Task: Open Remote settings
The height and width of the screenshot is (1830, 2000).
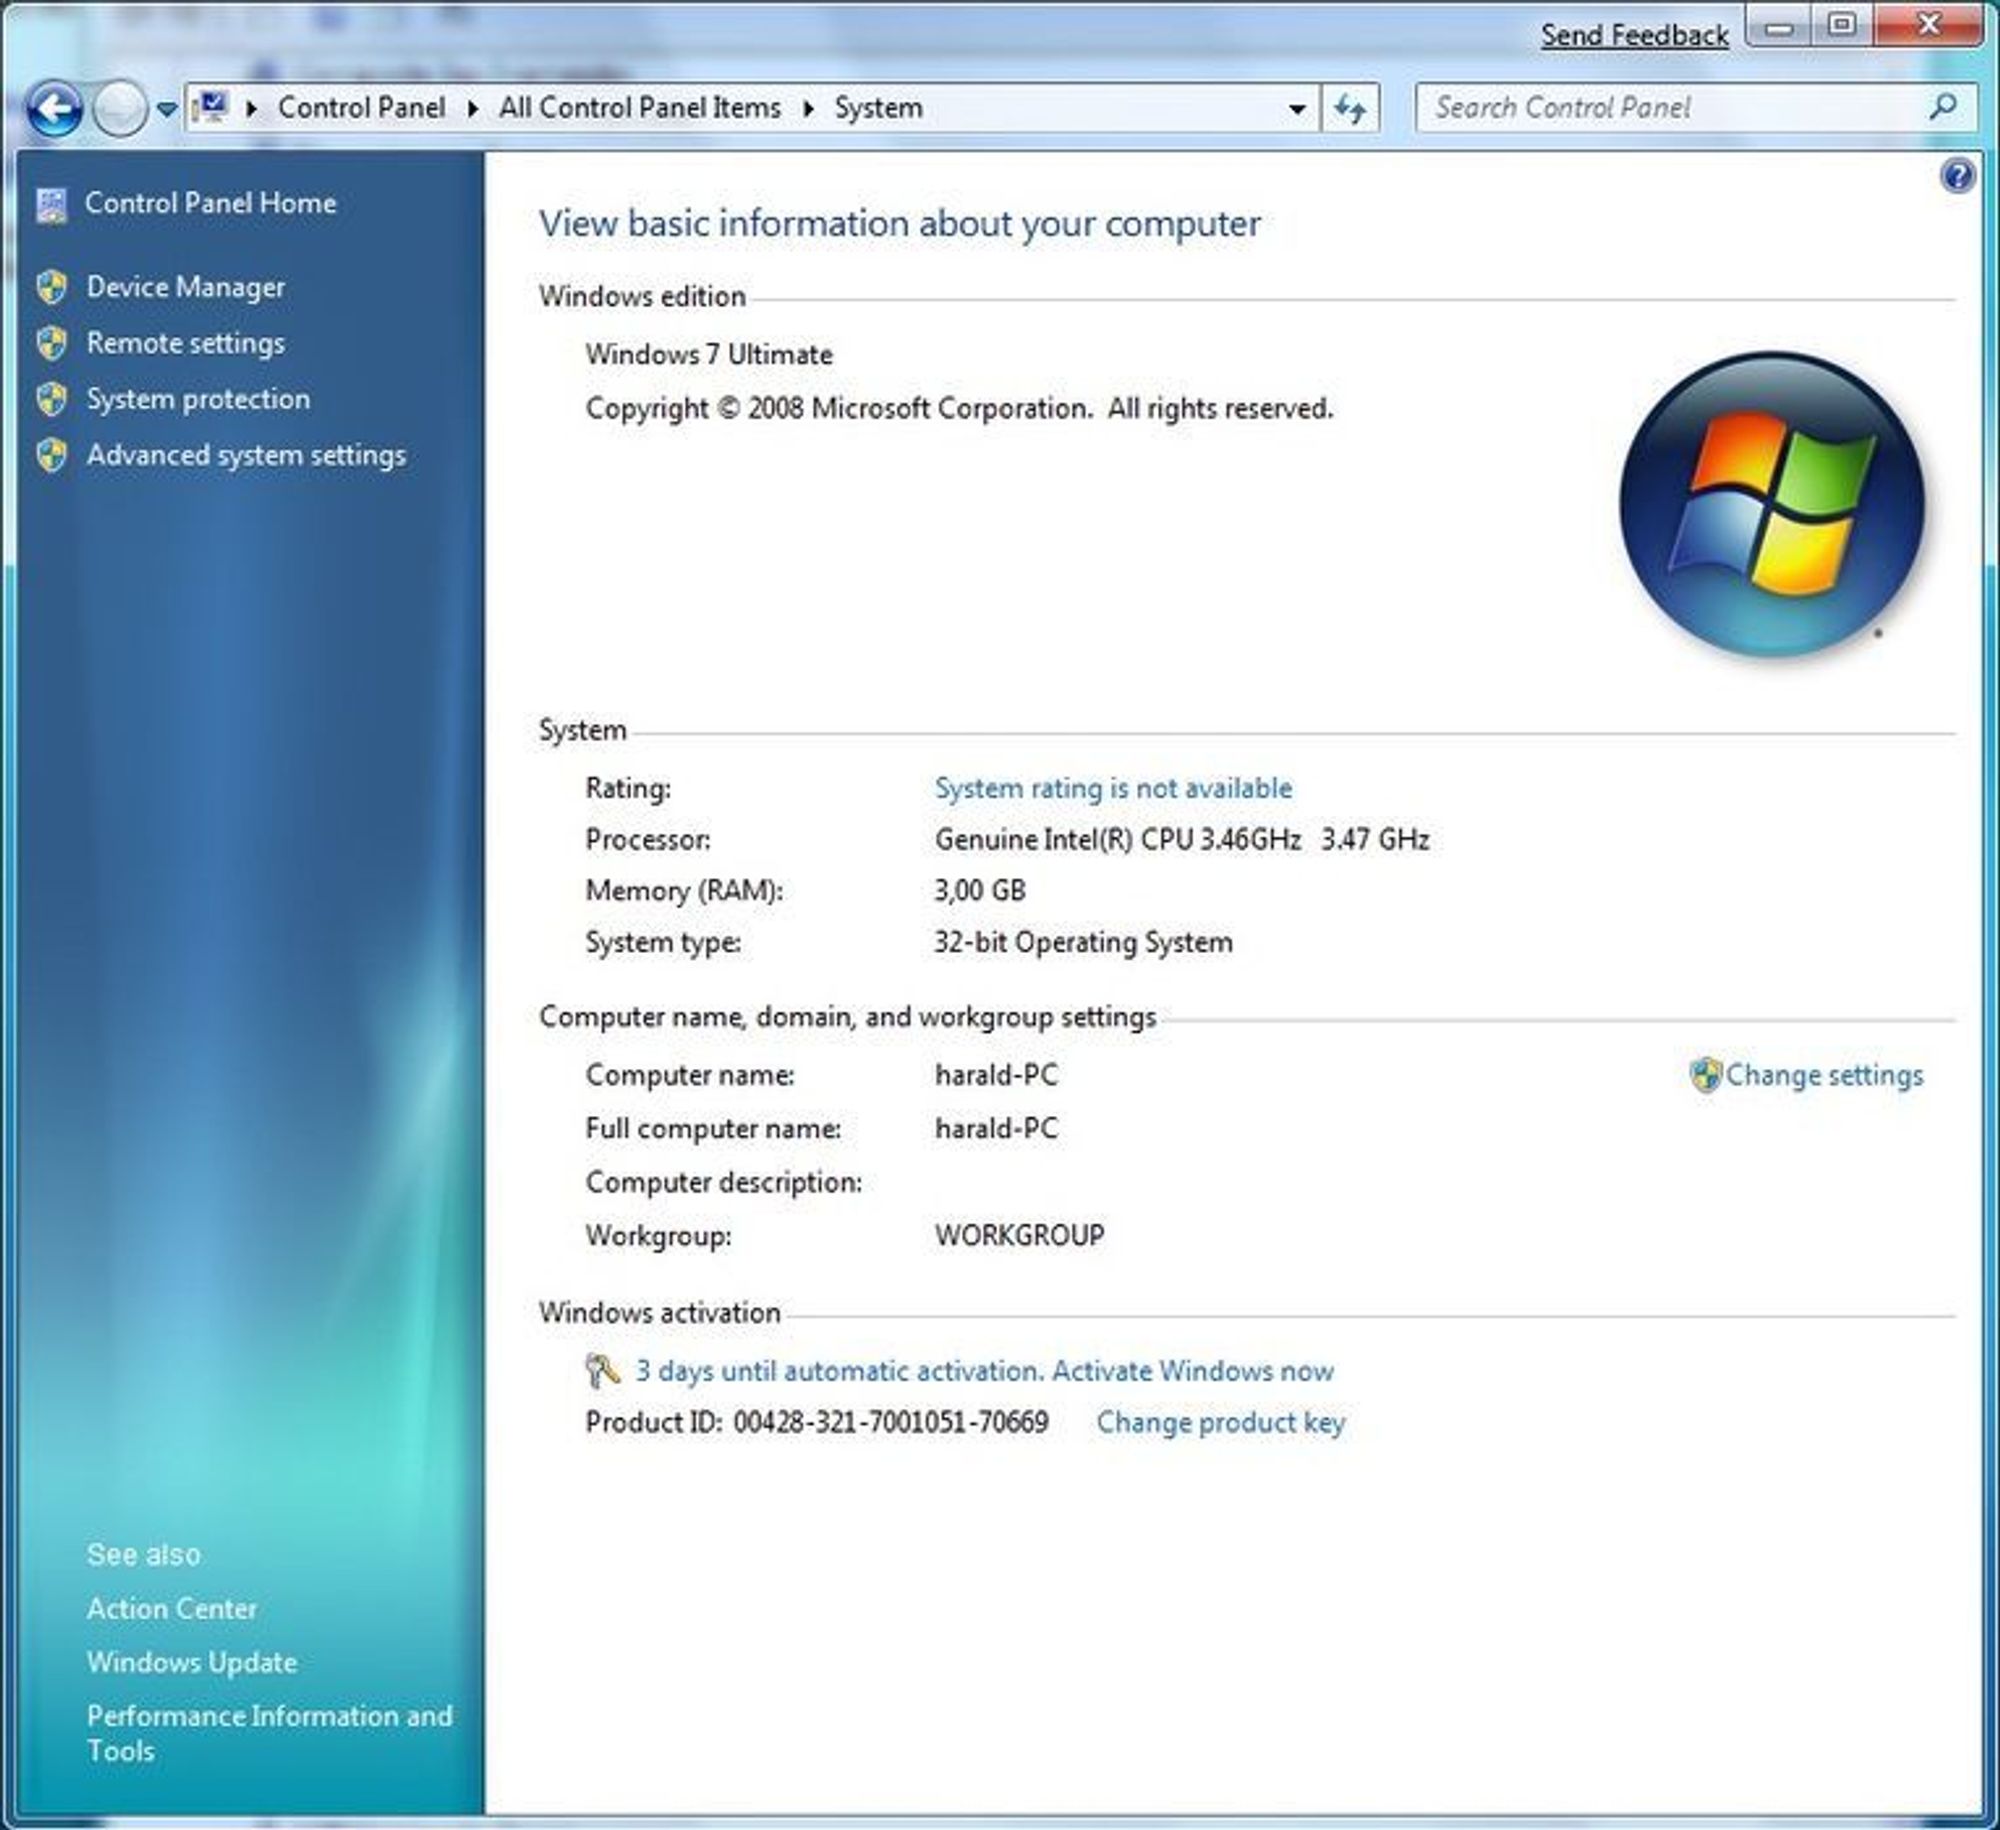Action: [186, 343]
